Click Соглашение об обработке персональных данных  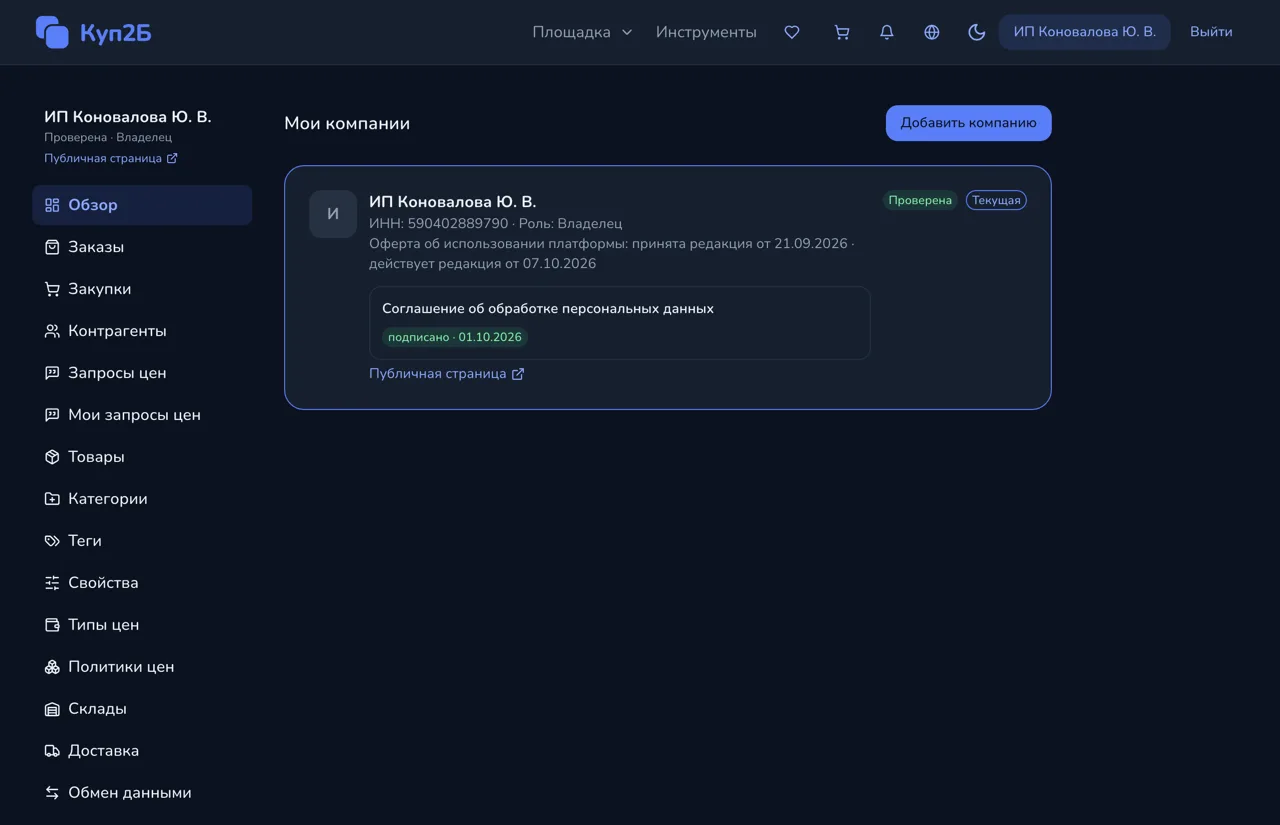pos(548,309)
